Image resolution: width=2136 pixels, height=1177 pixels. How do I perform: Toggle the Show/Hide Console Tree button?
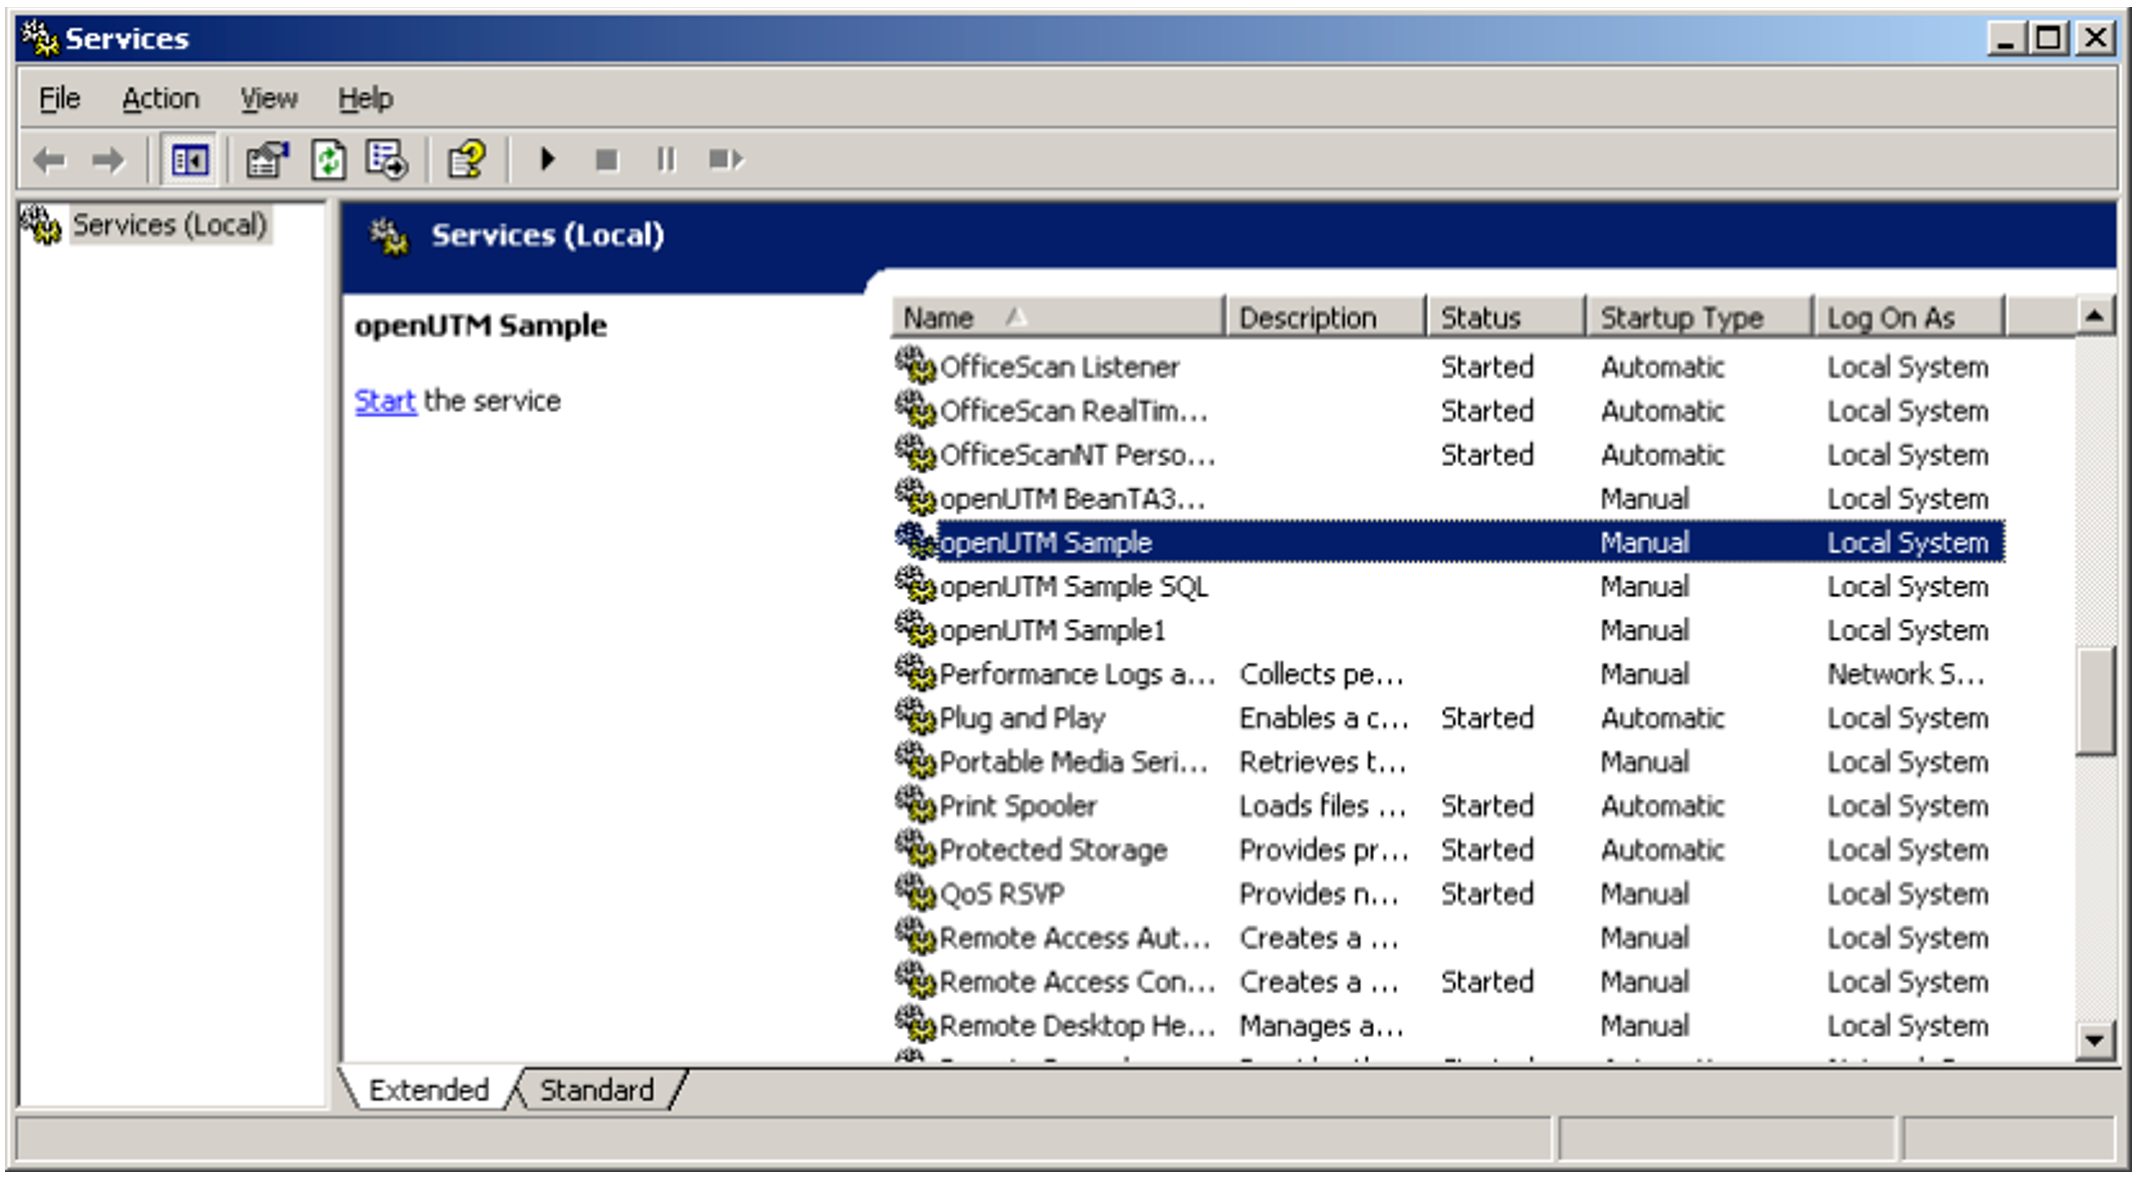coord(189,160)
